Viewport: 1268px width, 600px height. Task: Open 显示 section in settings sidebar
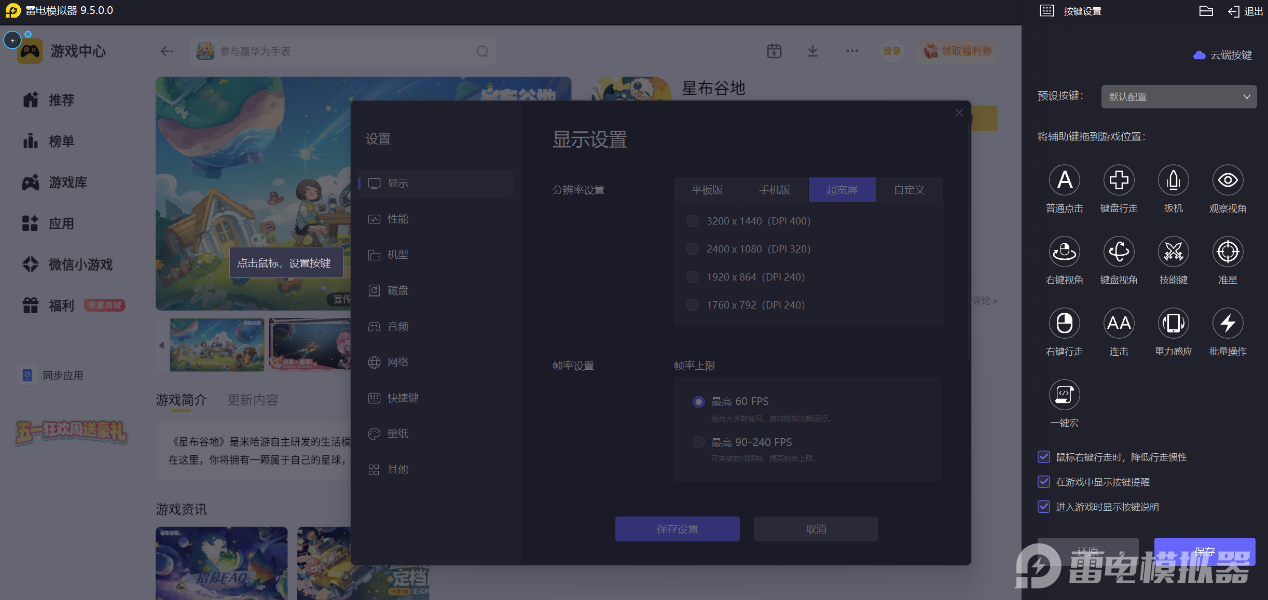tap(435, 184)
